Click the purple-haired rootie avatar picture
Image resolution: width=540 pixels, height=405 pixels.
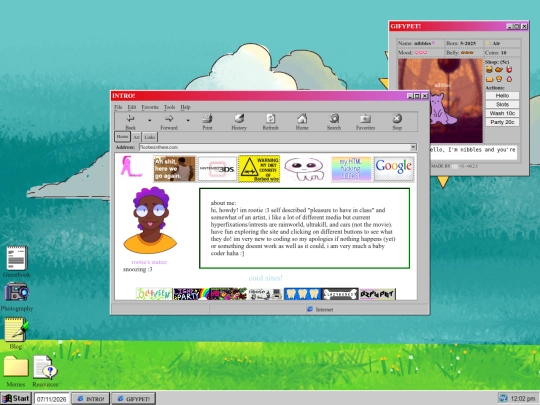[x=150, y=220]
